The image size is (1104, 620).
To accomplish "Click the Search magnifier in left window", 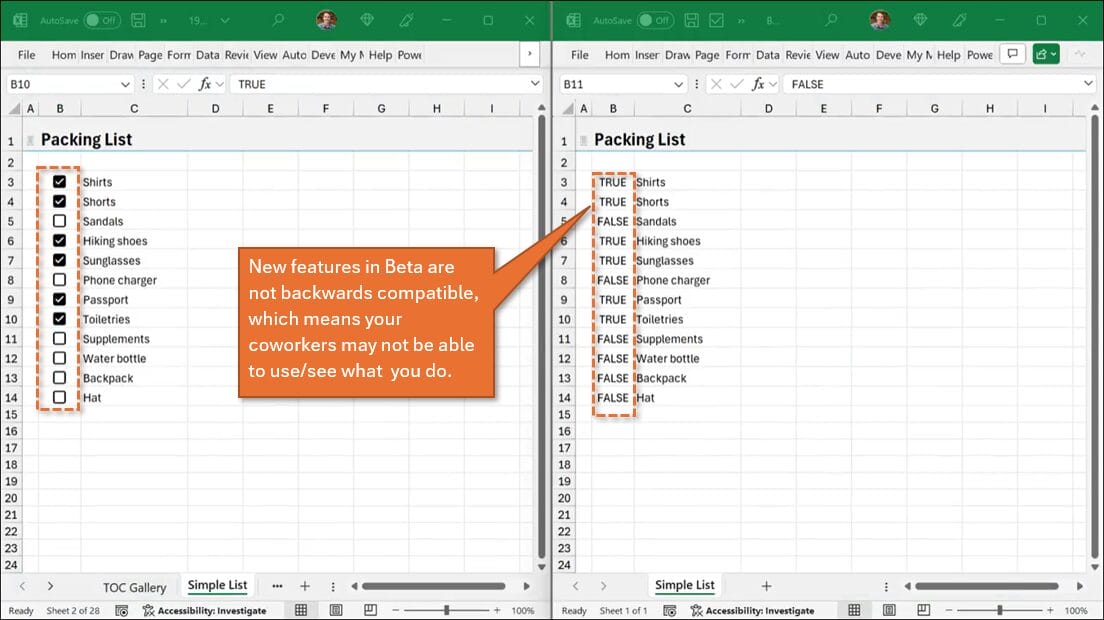I will (278, 20).
